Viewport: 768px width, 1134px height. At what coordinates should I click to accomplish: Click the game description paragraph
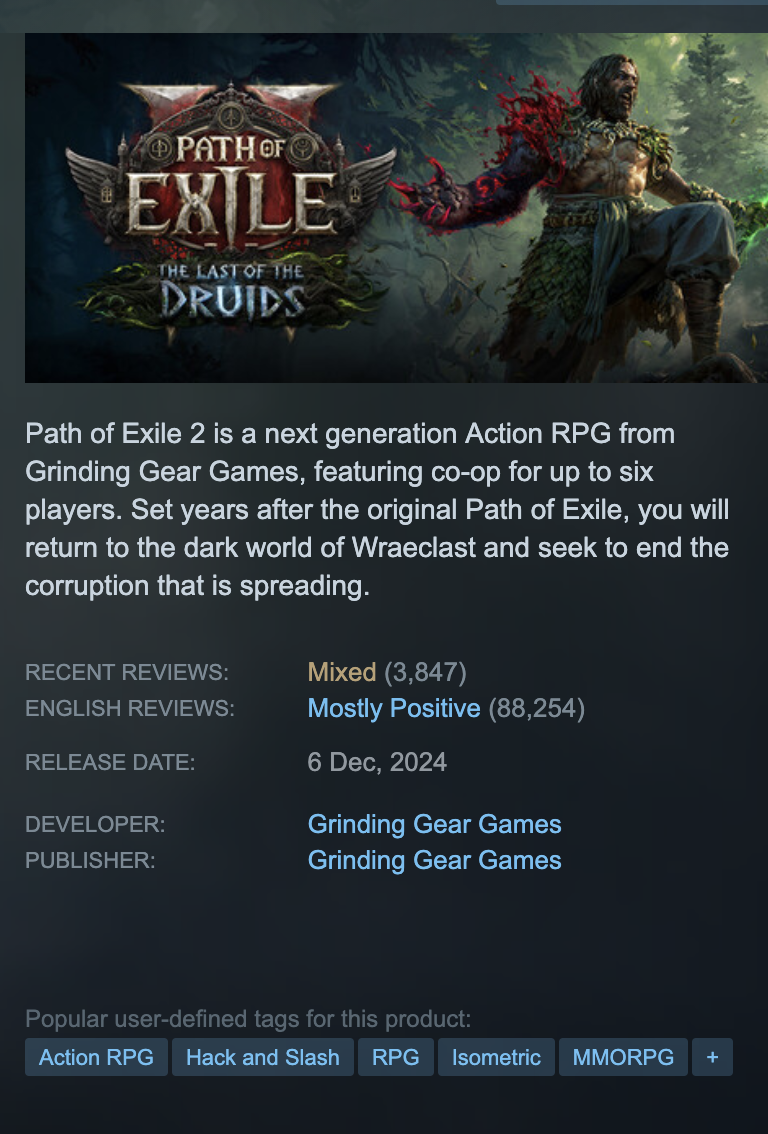pyautogui.click(x=377, y=510)
